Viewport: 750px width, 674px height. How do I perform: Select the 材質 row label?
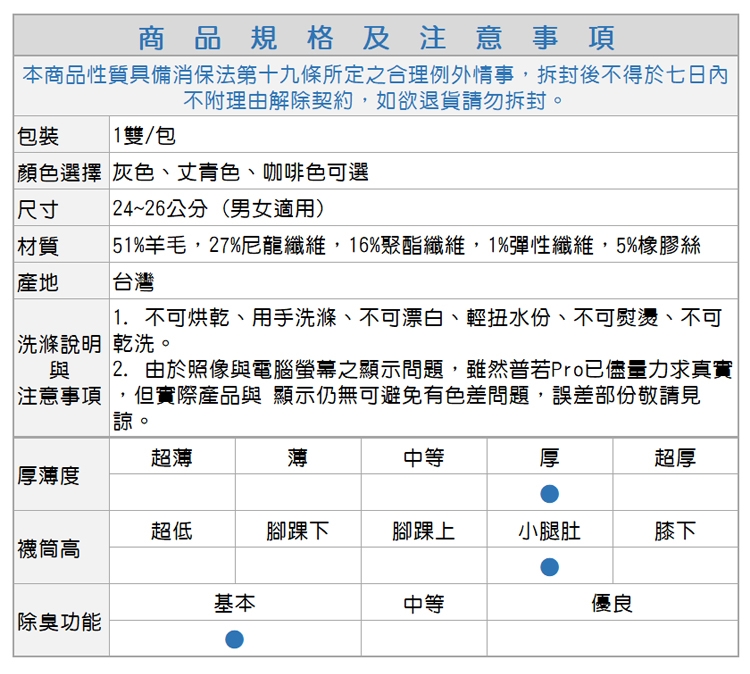tap(38, 246)
